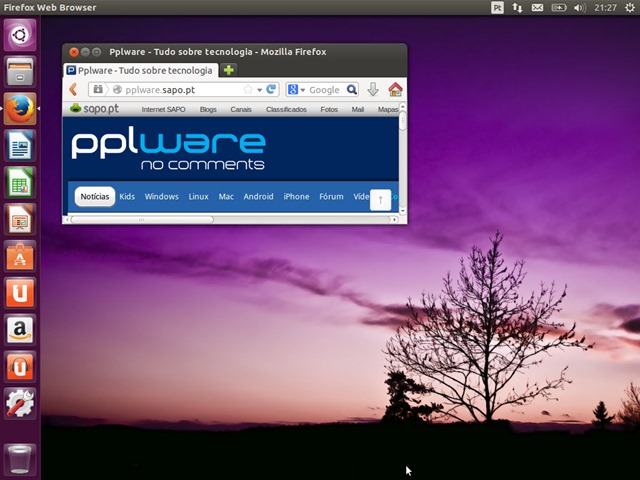640x480 pixels.
Task: Click the vertical scrollbar down arrow
Action: point(403,211)
